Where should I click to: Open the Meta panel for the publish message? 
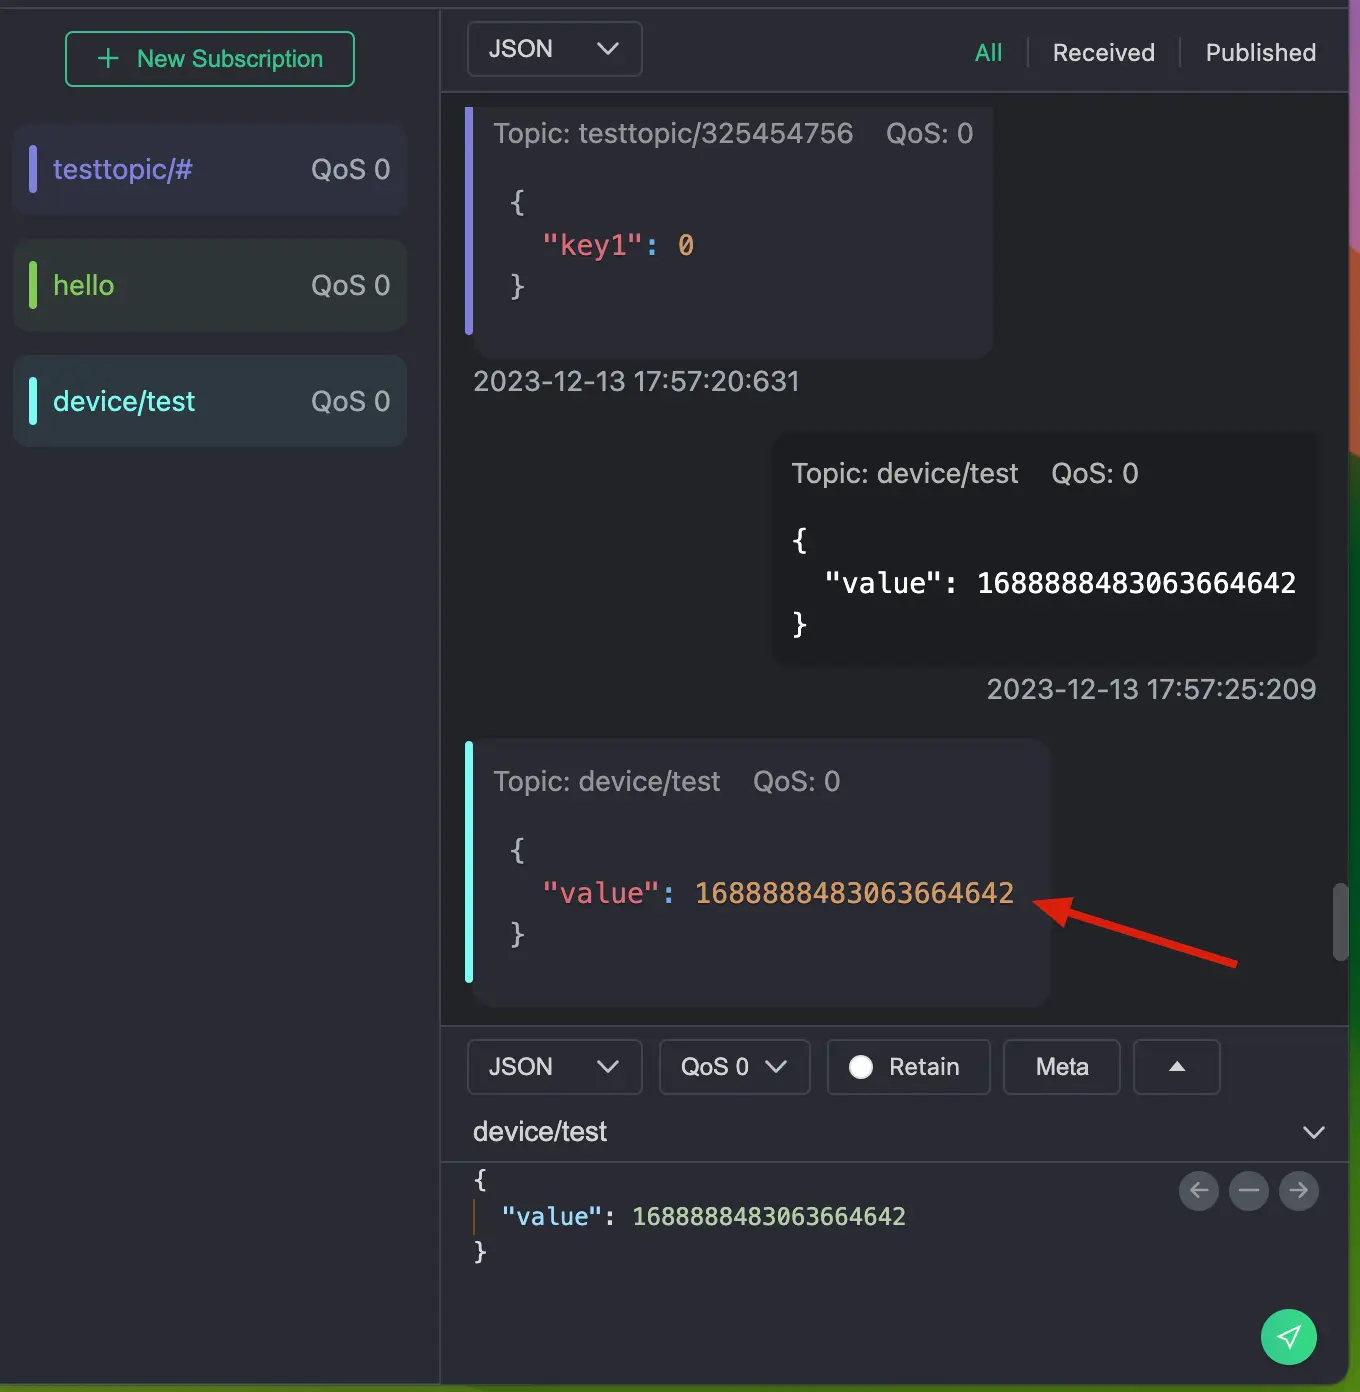(1061, 1067)
